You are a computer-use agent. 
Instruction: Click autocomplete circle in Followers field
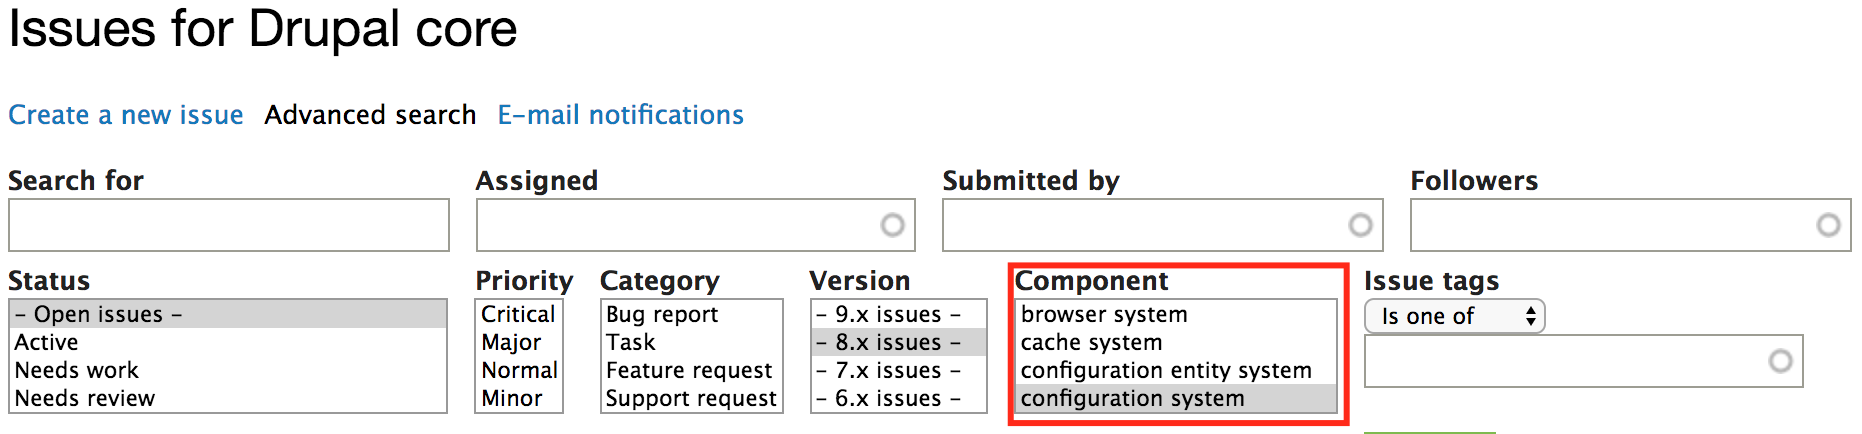coord(1828,225)
